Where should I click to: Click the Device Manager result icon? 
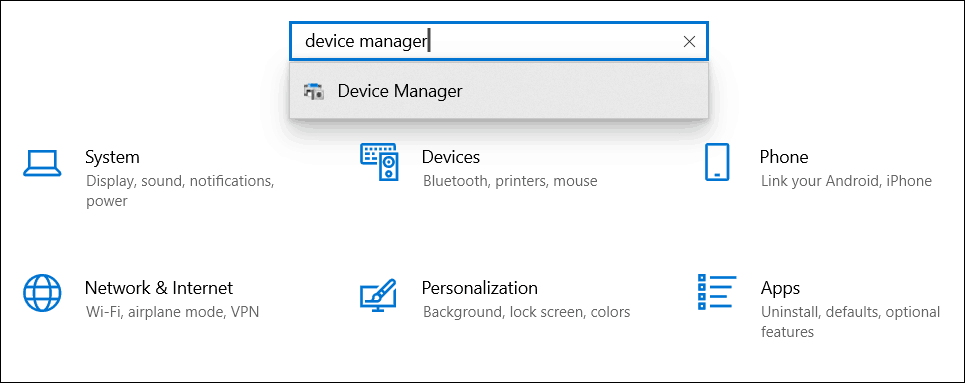pos(314,91)
